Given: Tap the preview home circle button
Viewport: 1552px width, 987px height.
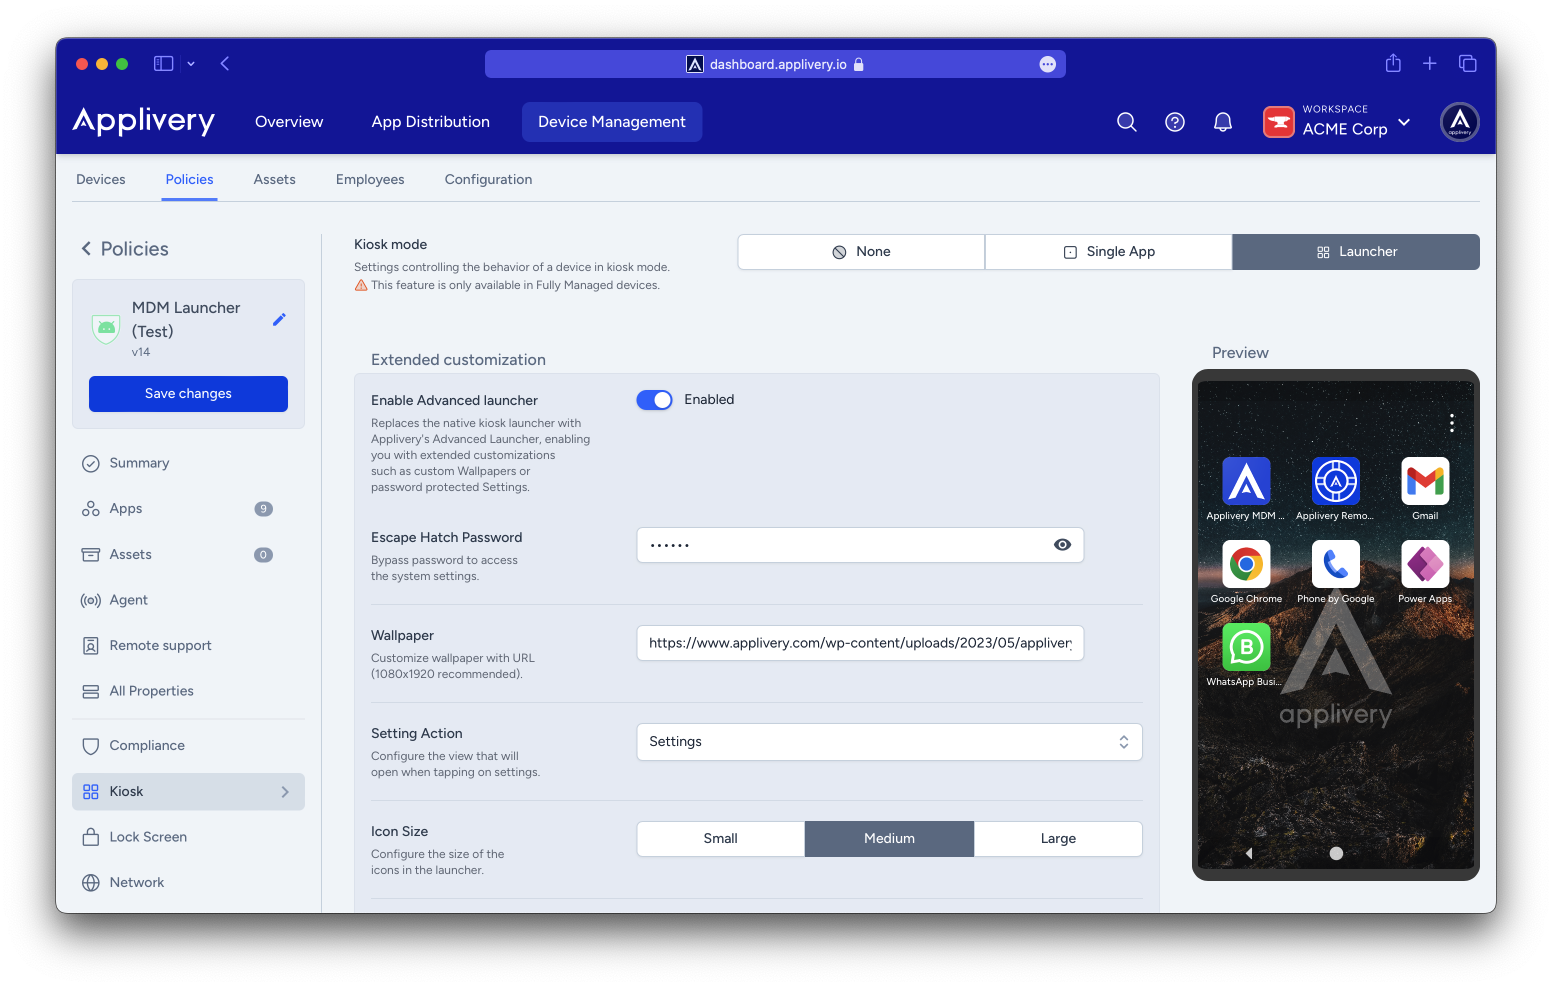Looking at the screenshot, I should [1336, 853].
